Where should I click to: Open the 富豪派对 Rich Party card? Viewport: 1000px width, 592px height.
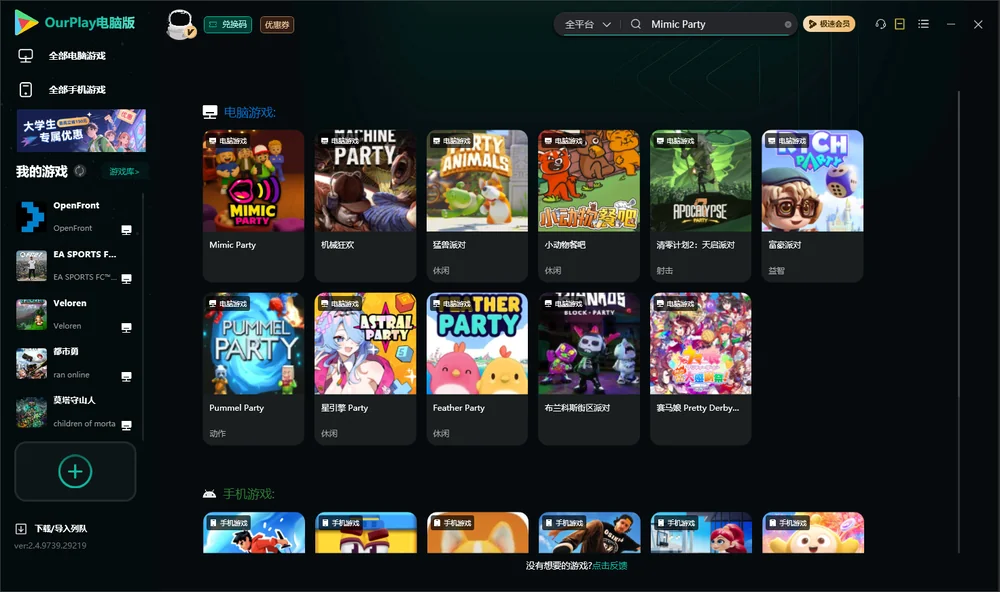[812, 205]
